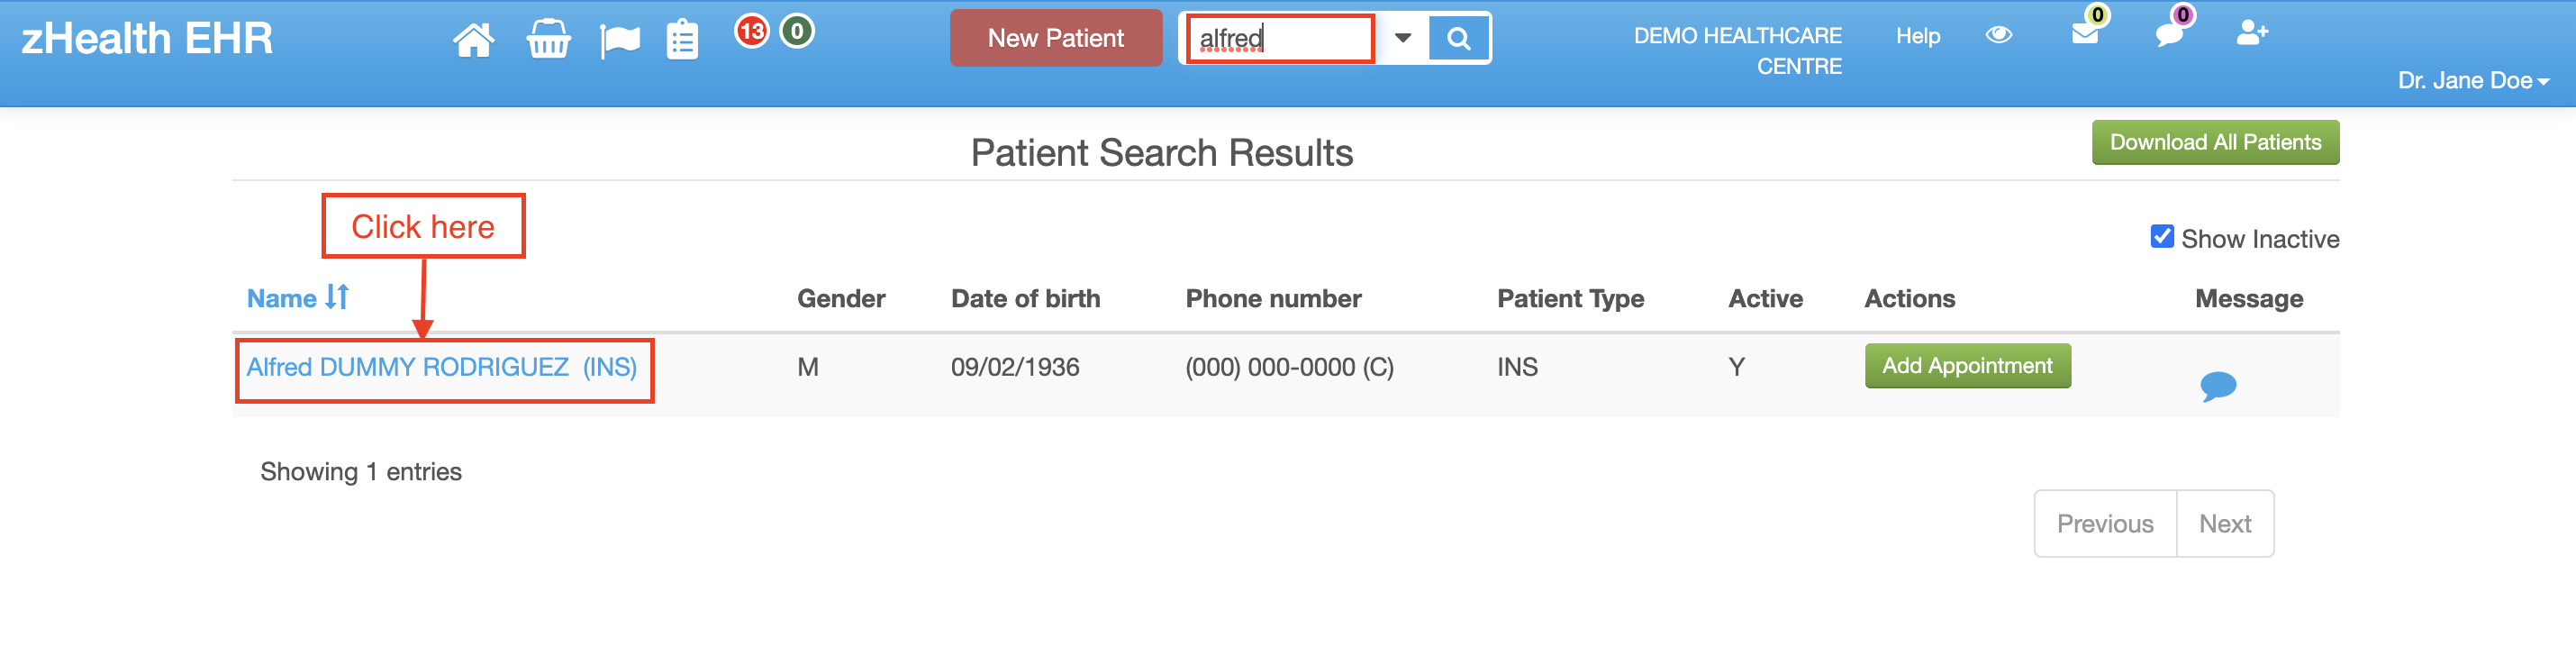Open the chat messages icon
Screen dimensions: 2576x656
(x=2170, y=36)
